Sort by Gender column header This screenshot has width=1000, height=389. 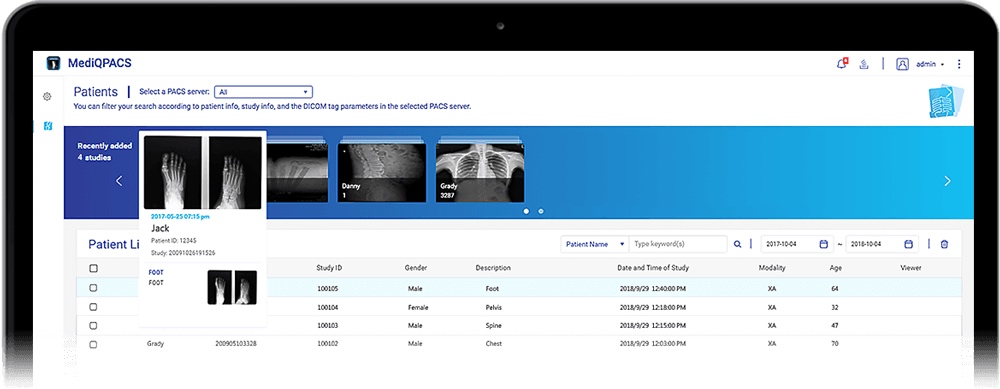(416, 268)
